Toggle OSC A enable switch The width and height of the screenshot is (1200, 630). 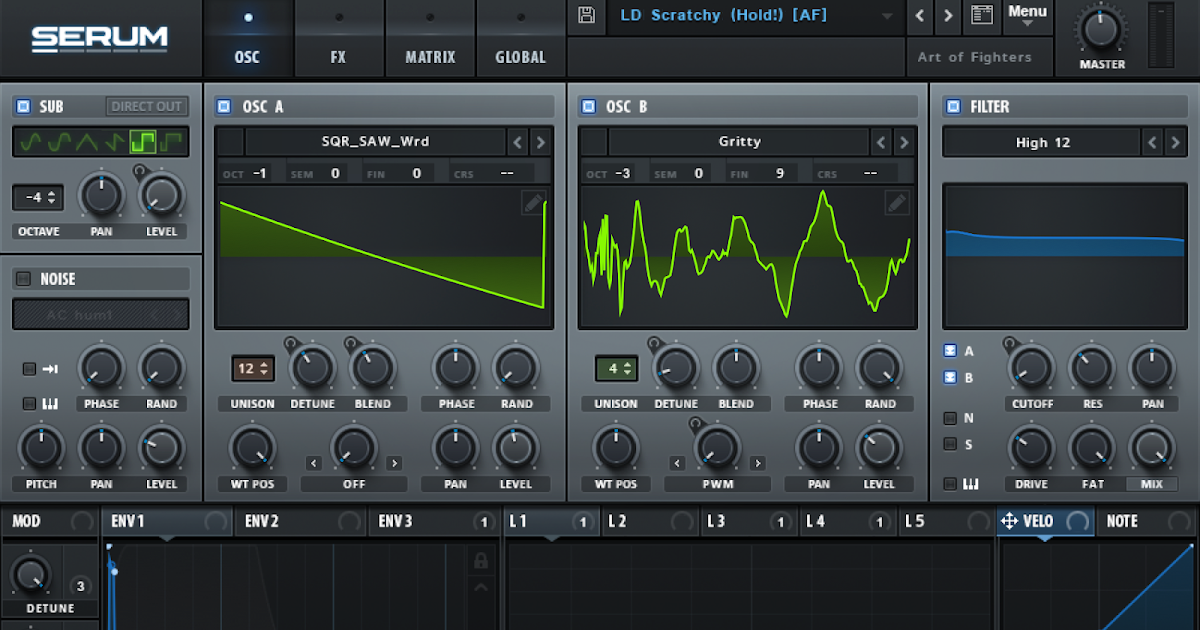224,107
